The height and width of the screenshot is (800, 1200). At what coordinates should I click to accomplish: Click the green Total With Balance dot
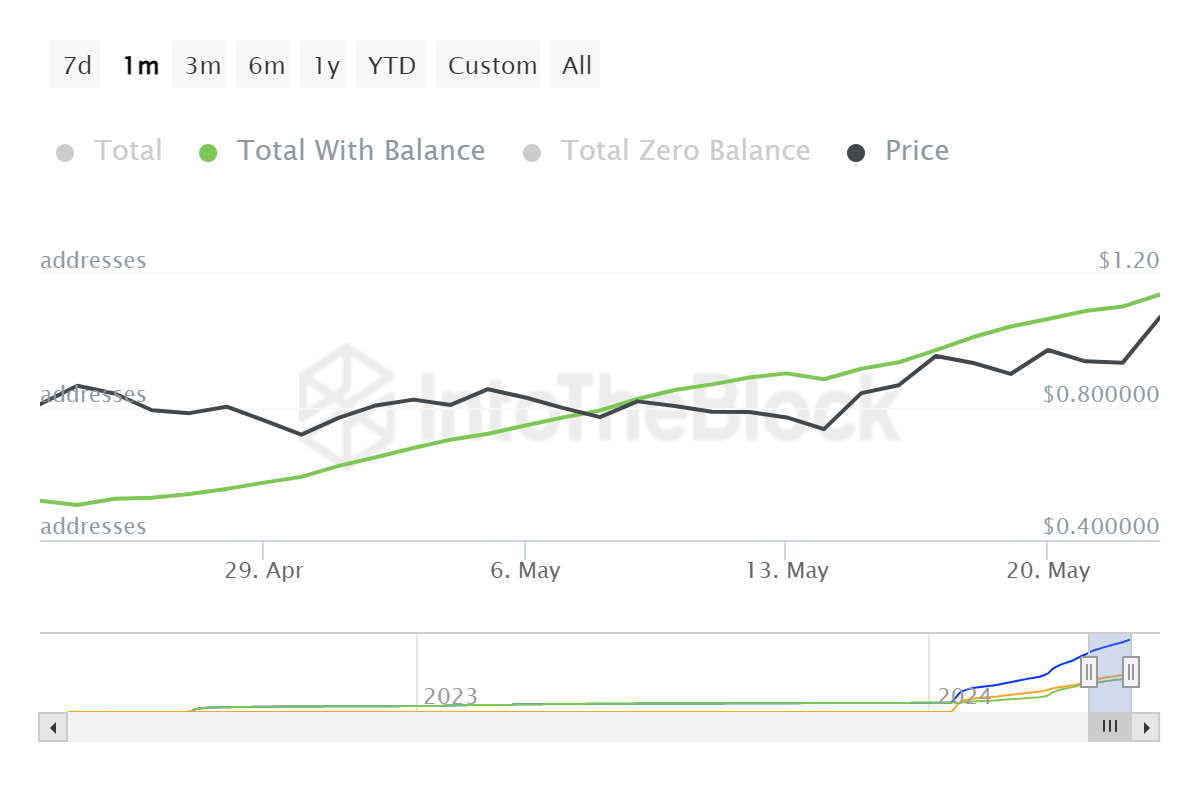click(208, 153)
